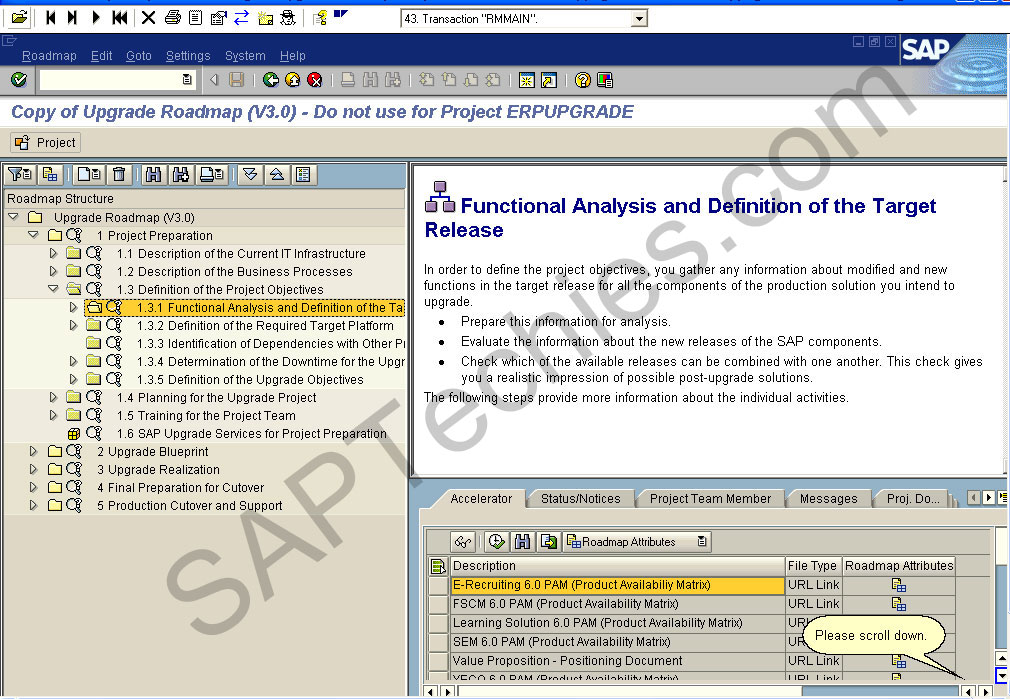
Task: Click the print icon in the roadmap tree toolbar
Action: click(211, 174)
